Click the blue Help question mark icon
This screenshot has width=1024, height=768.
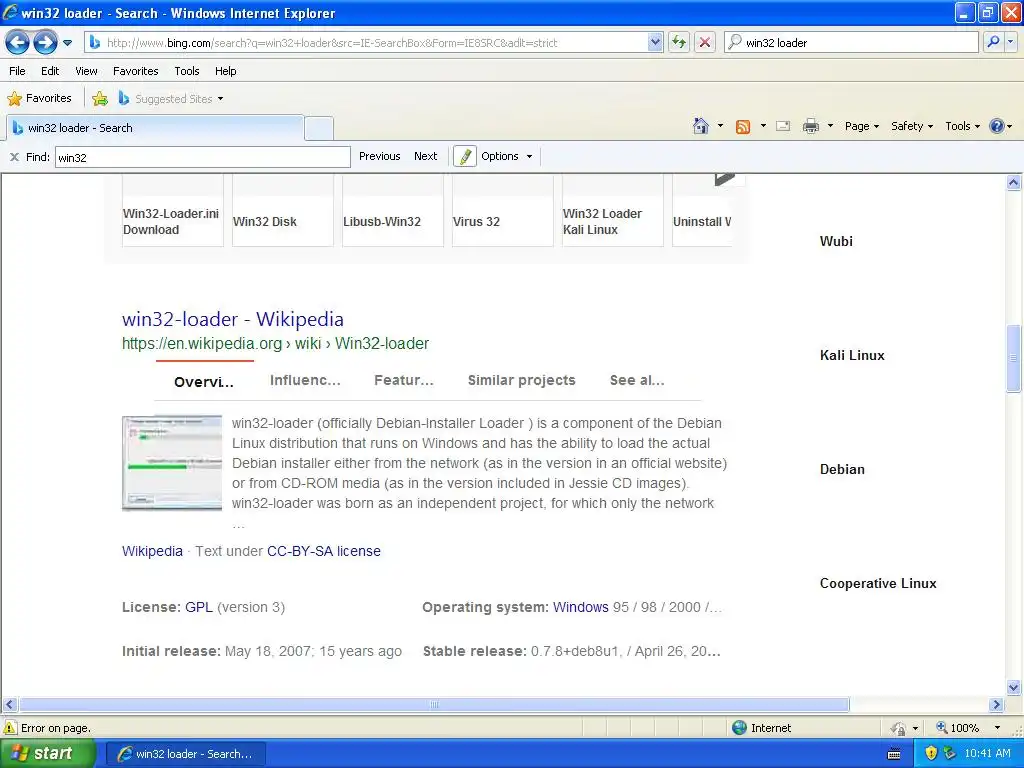(997, 126)
